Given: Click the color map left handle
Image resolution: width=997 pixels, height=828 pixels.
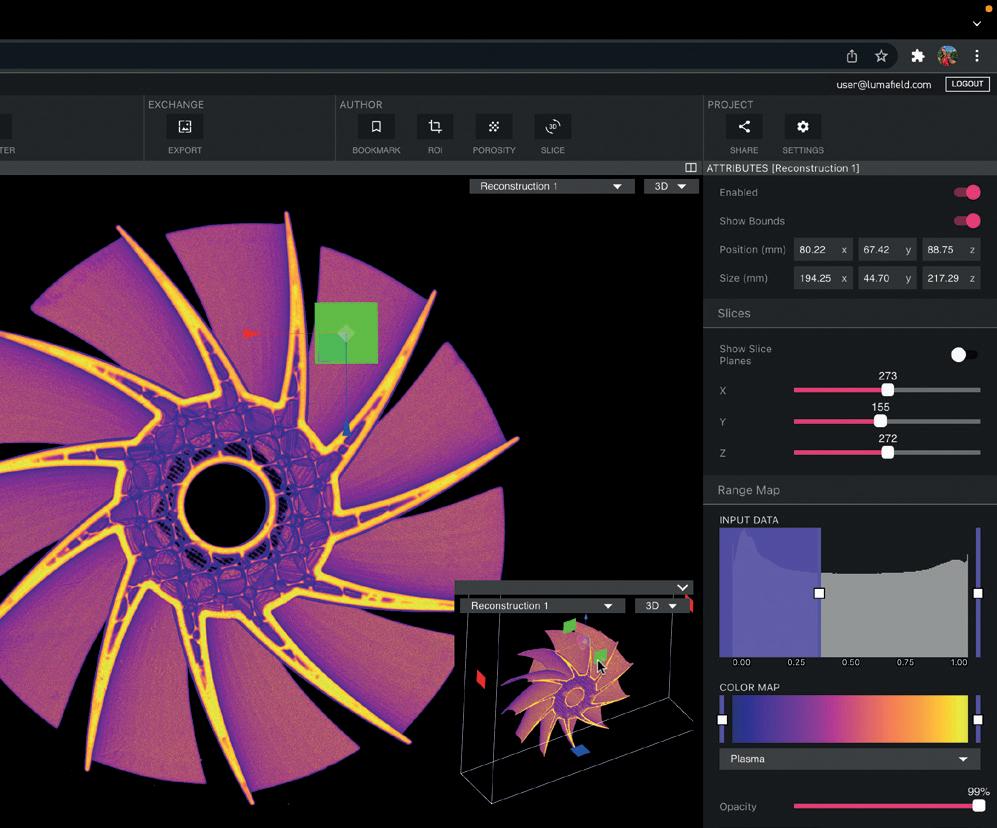Looking at the screenshot, I should point(722,720).
